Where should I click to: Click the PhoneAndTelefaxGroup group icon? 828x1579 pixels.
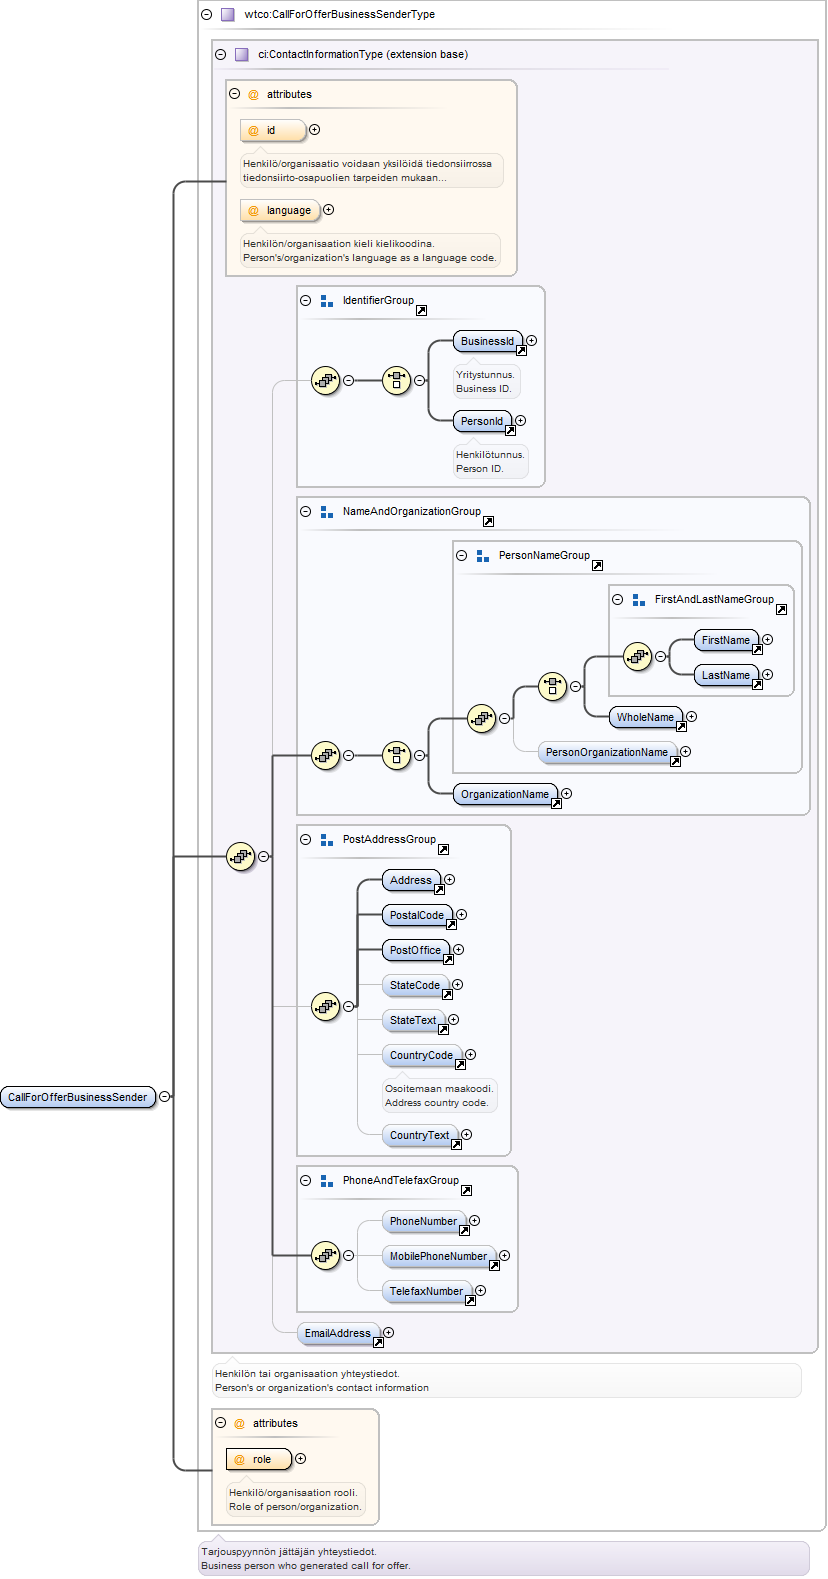(x=327, y=1181)
